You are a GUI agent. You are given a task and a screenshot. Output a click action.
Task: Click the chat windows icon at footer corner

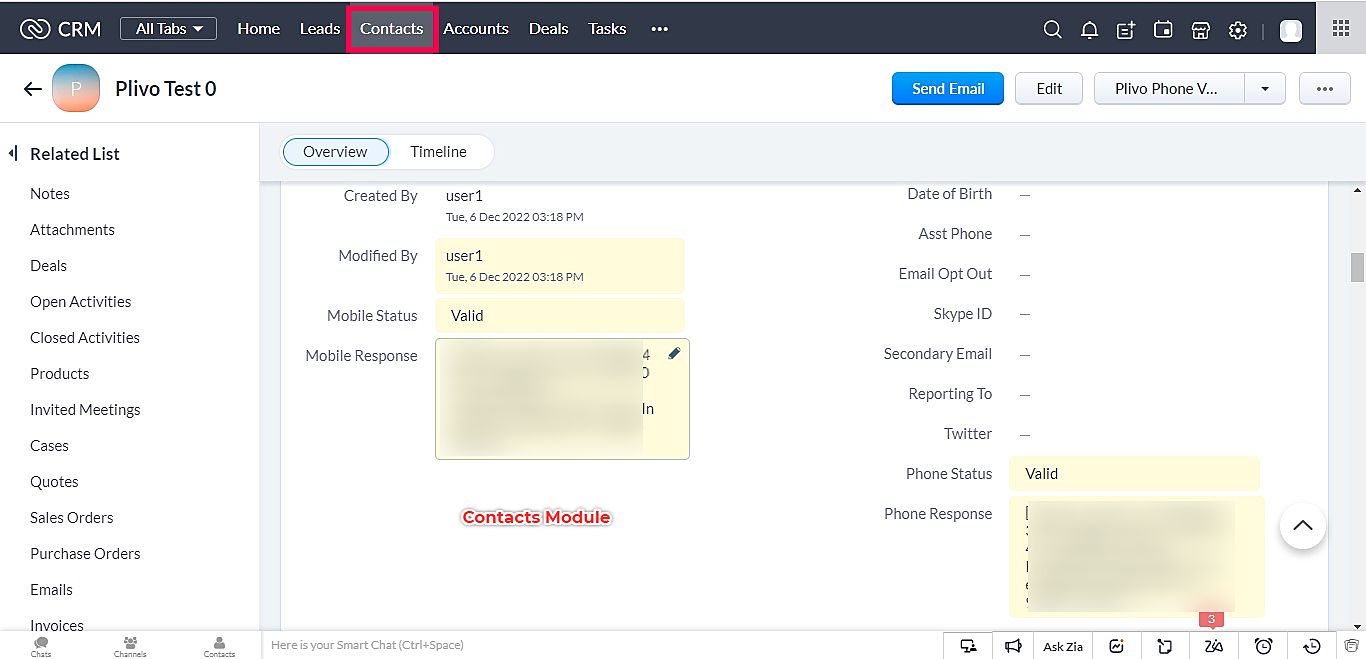pyautogui.click(x=1352, y=646)
